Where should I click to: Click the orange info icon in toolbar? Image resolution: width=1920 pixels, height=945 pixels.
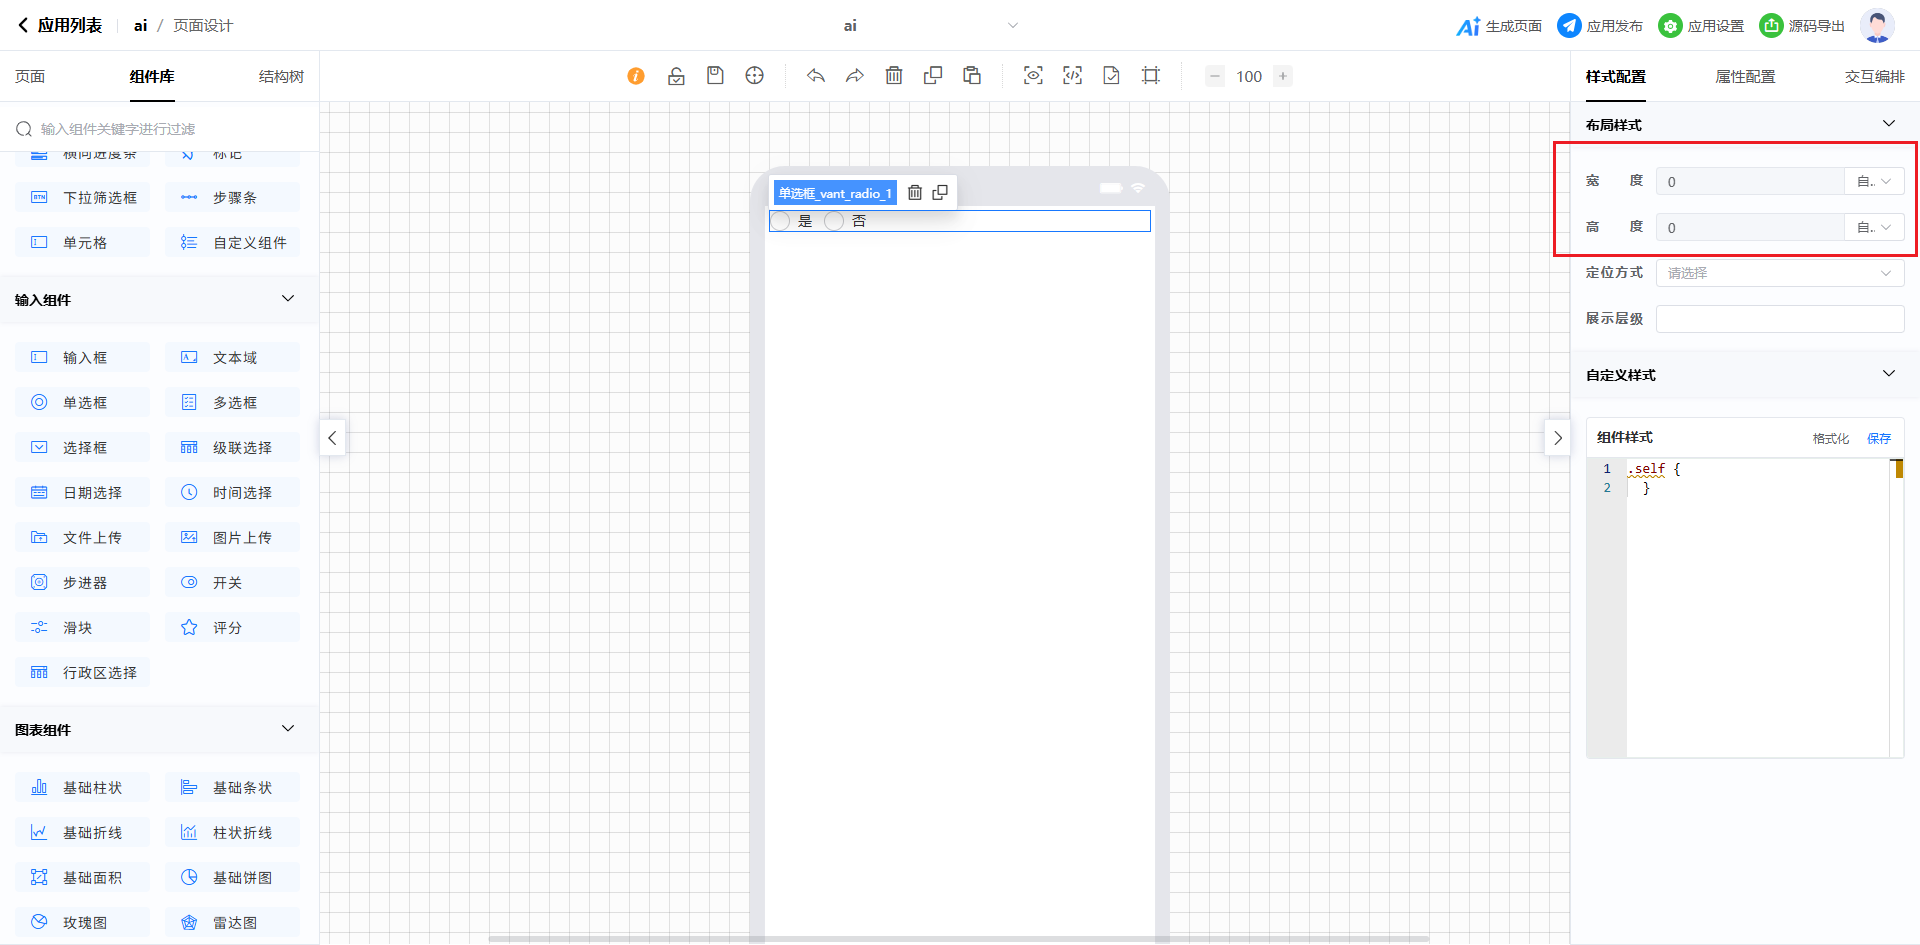(636, 76)
